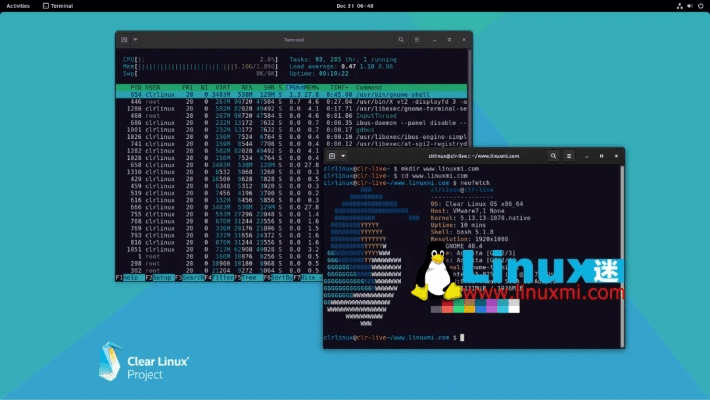Click the new tab icon in htop terminal
This screenshot has width=710, height=400.
click(123, 40)
